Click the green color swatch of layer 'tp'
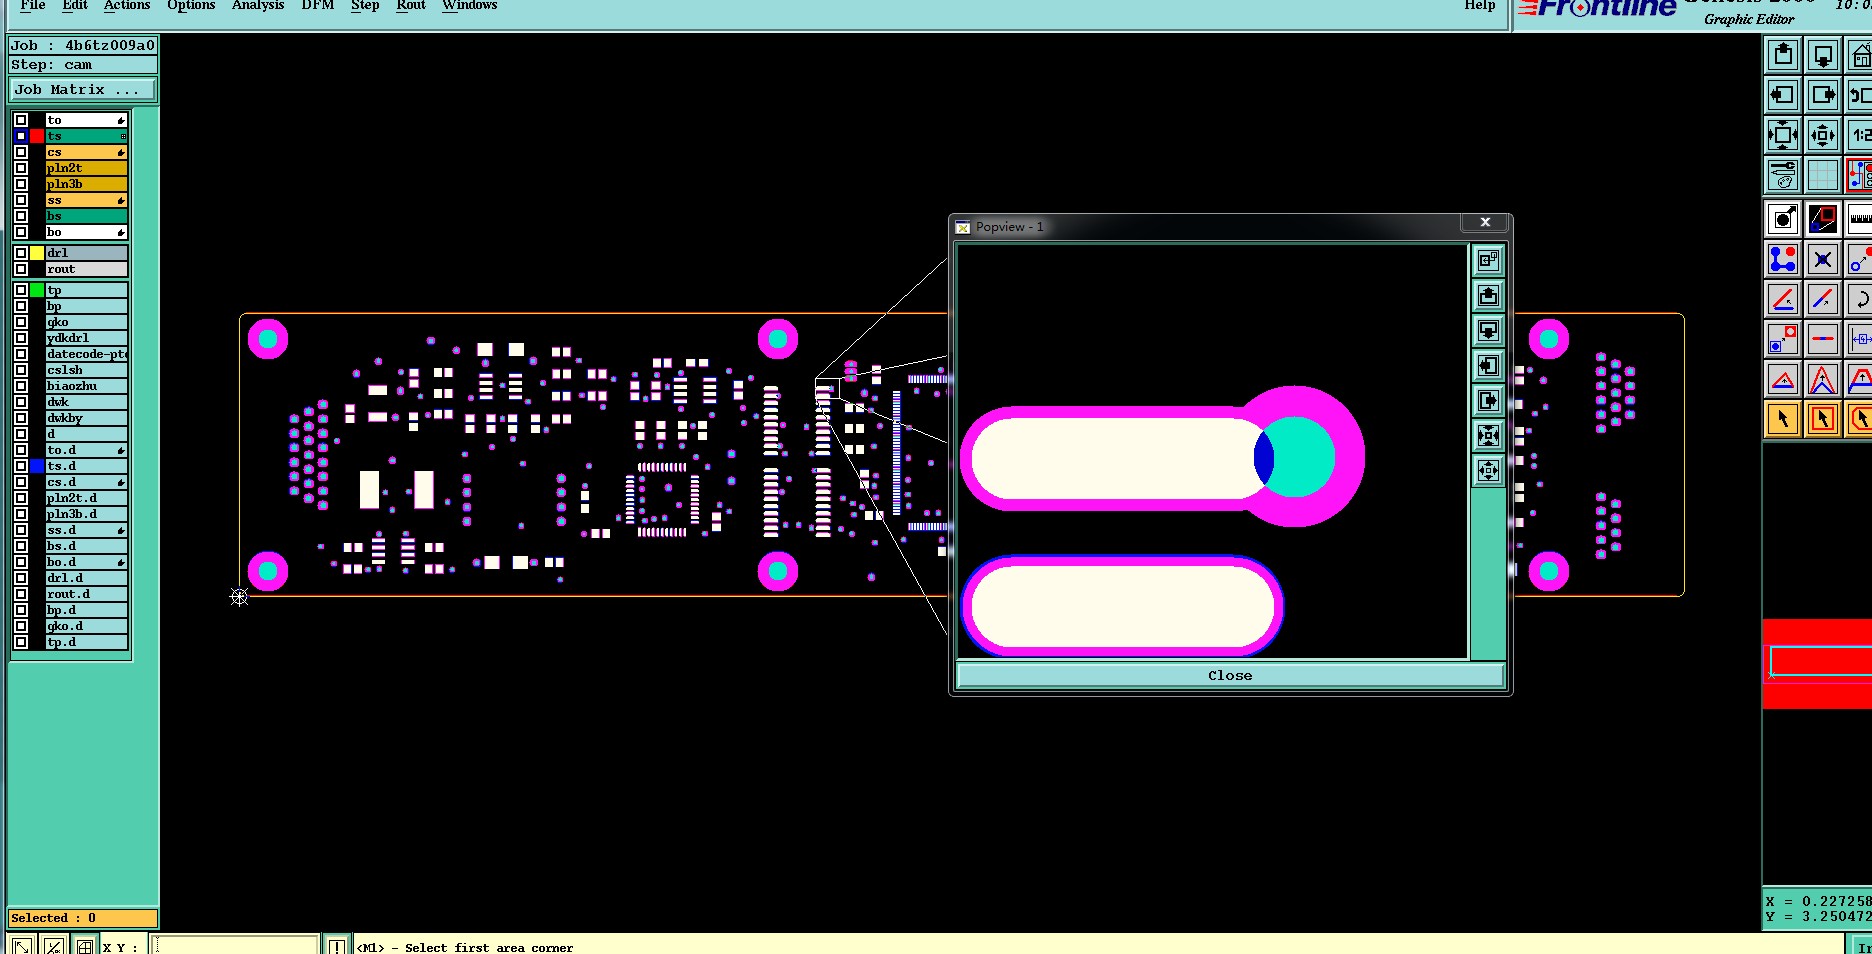Image resolution: width=1872 pixels, height=954 pixels. tap(37, 290)
